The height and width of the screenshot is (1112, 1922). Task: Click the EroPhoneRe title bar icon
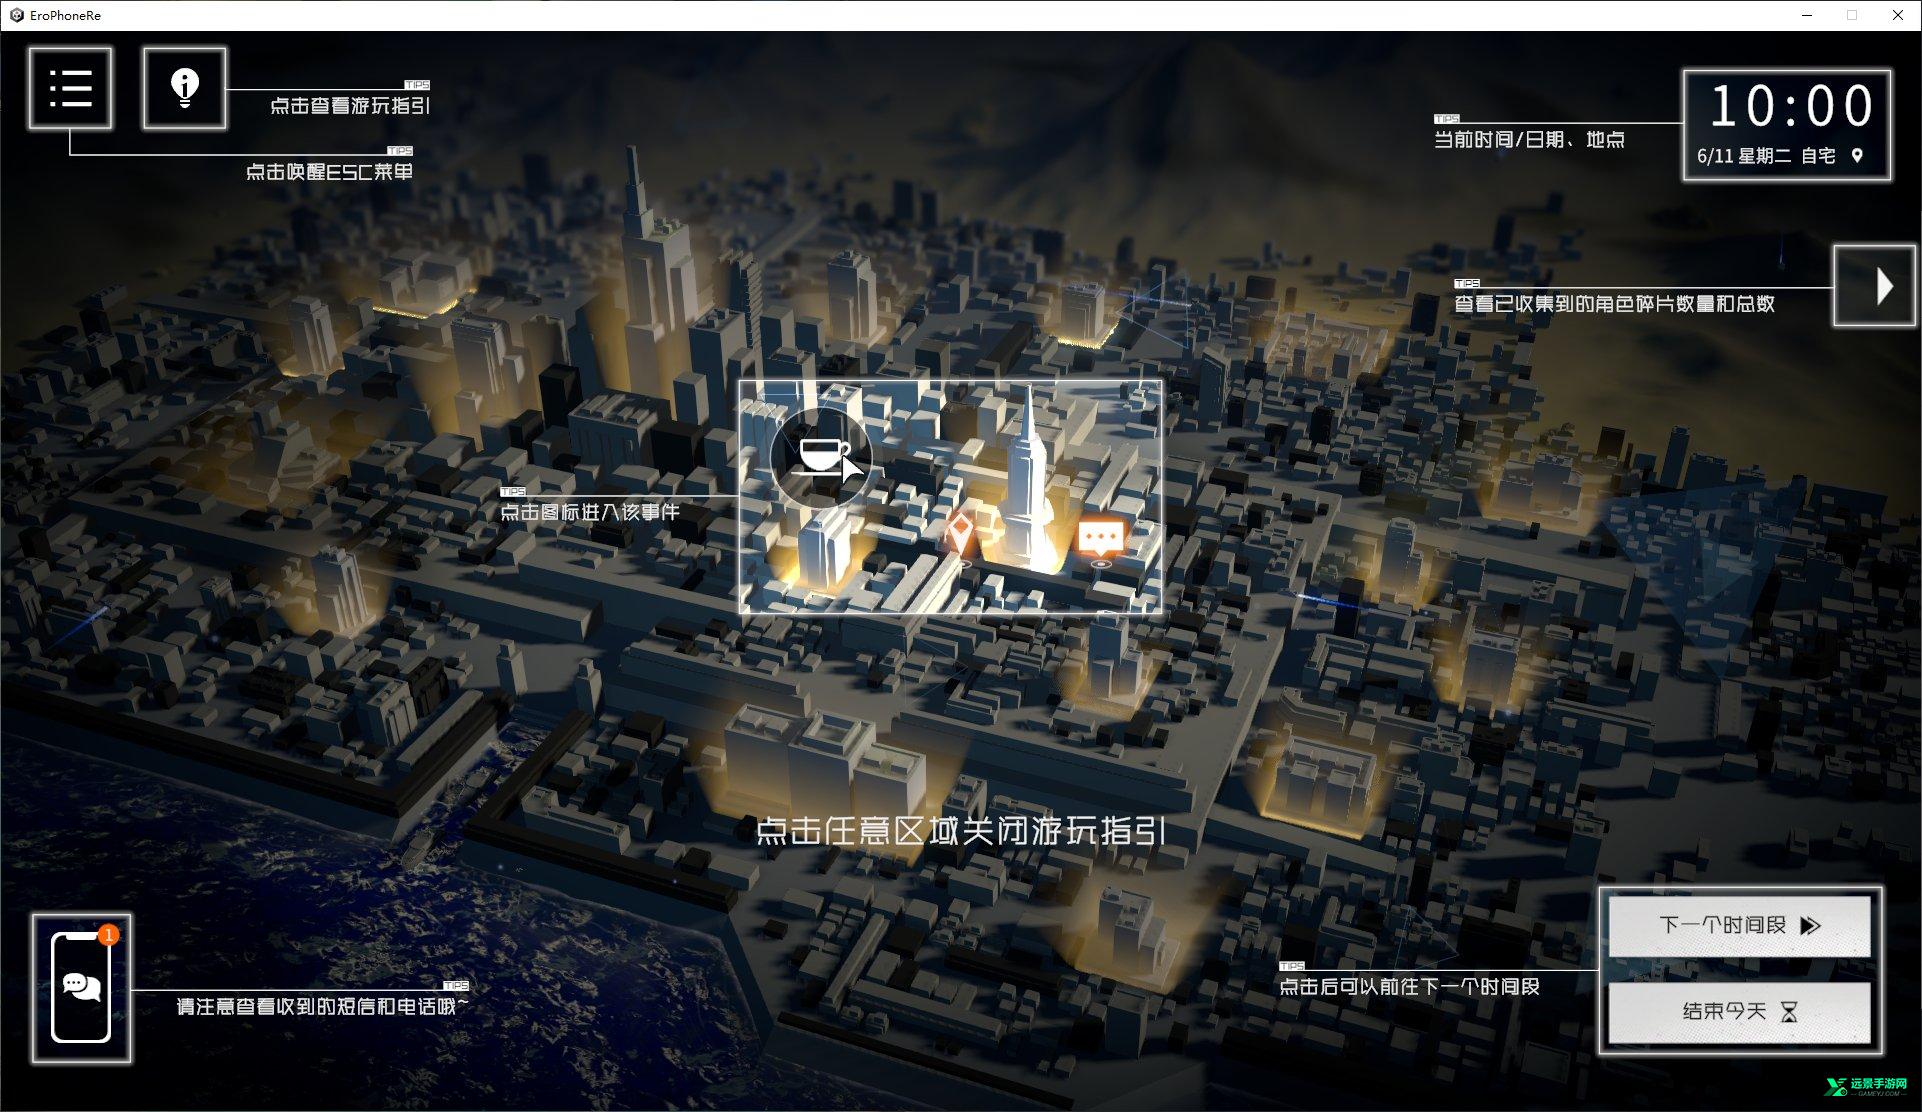[x=16, y=15]
